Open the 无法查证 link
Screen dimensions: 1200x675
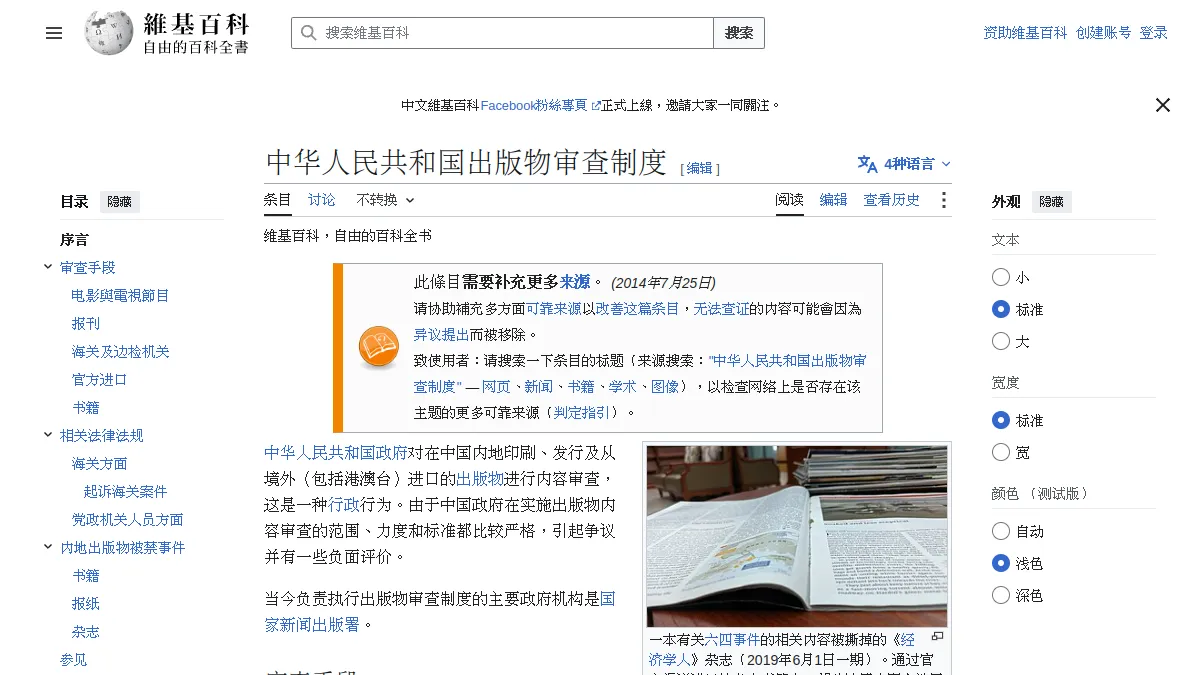721,309
